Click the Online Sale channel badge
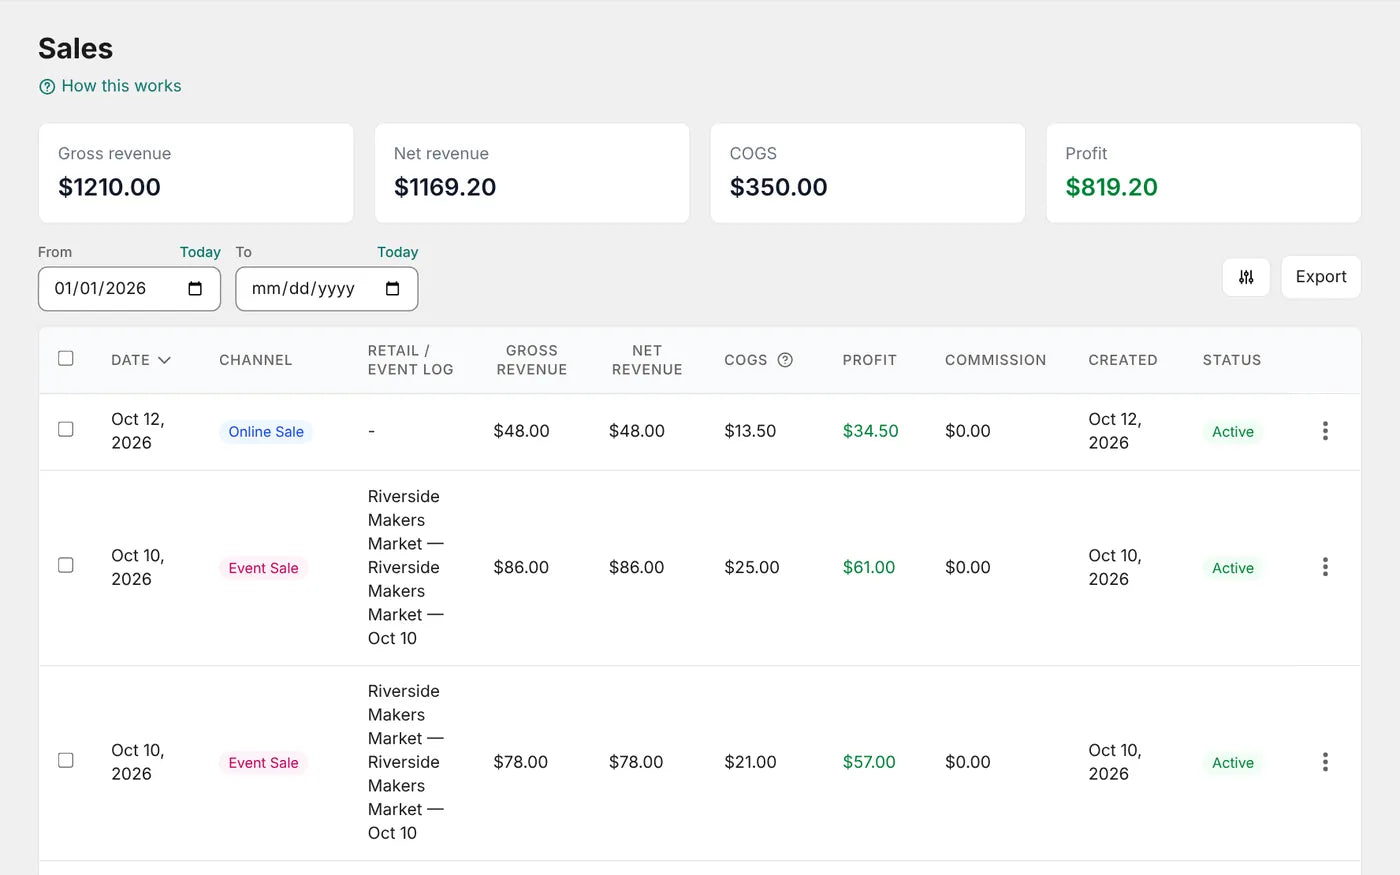Screen dimensions: 1400x875 [266, 432]
